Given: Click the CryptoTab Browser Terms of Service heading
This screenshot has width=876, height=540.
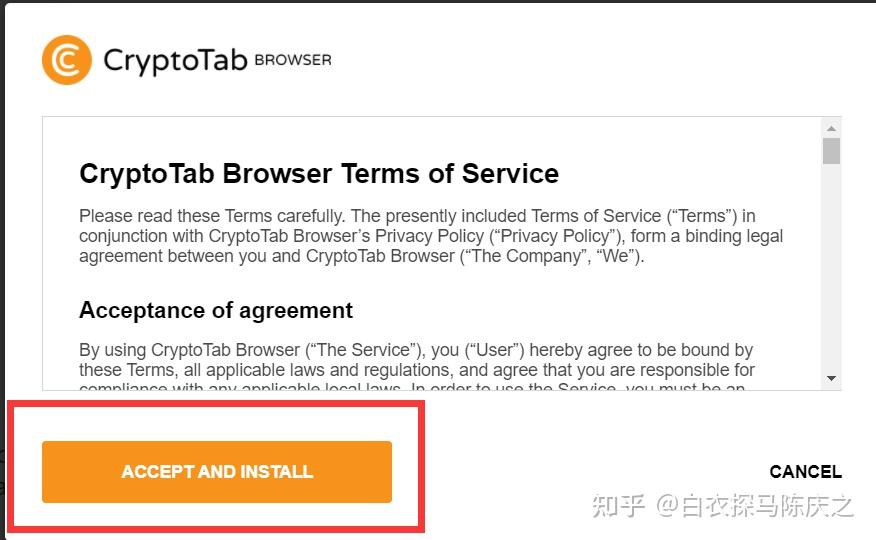Looking at the screenshot, I should (x=319, y=174).
